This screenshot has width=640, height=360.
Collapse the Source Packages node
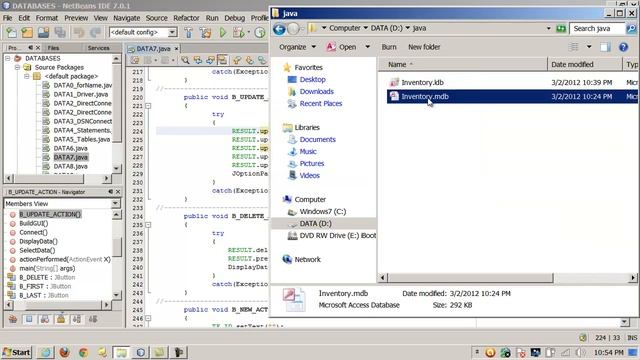click(x=18, y=67)
